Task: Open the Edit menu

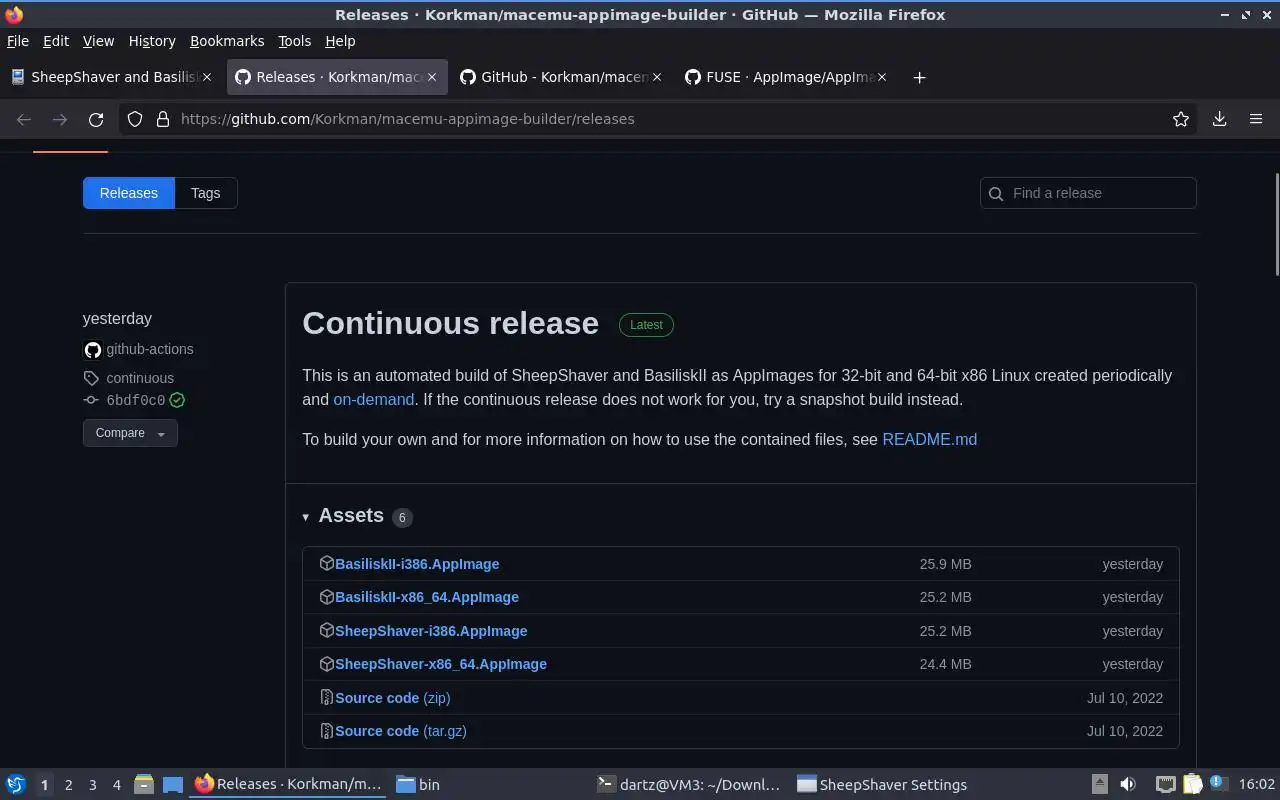Action: coord(56,41)
